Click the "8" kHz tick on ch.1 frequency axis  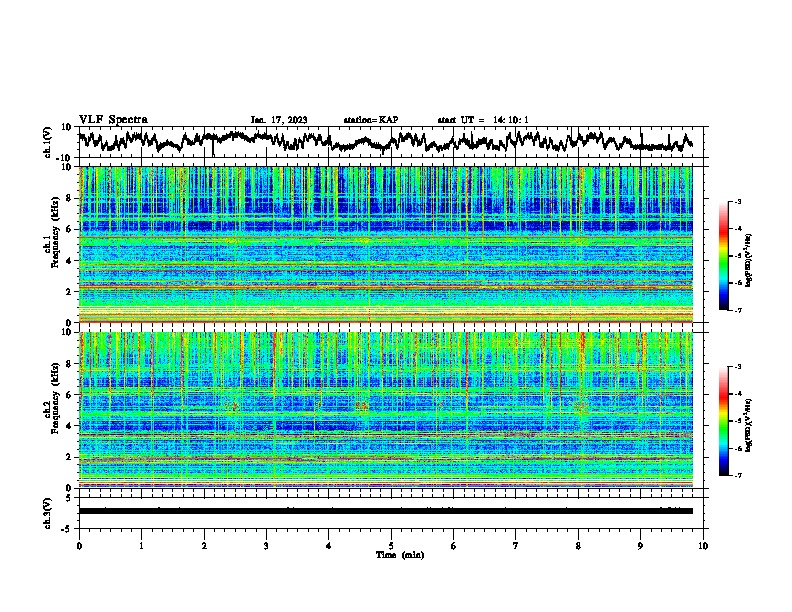tap(70, 198)
